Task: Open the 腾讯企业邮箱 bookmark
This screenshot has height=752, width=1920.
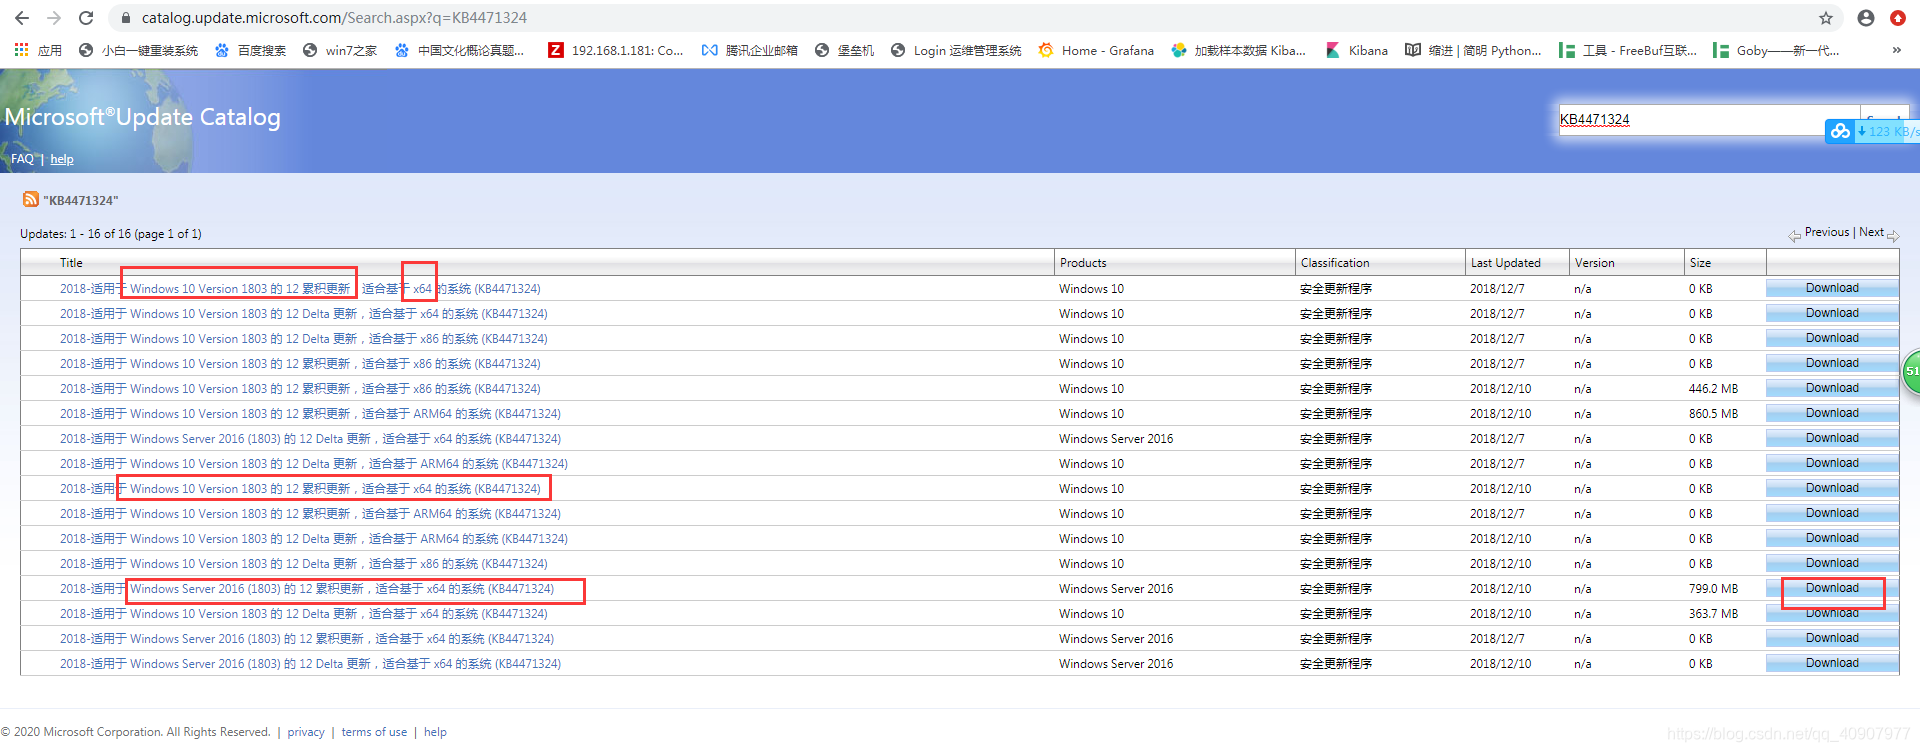Action: [x=750, y=50]
